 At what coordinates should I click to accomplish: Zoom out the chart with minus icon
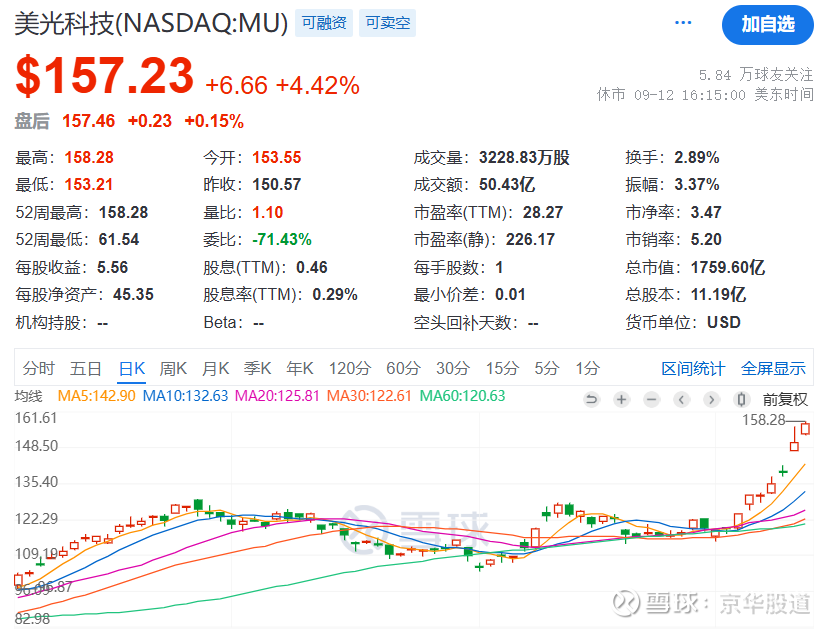pyautogui.click(x=652, y=399)
